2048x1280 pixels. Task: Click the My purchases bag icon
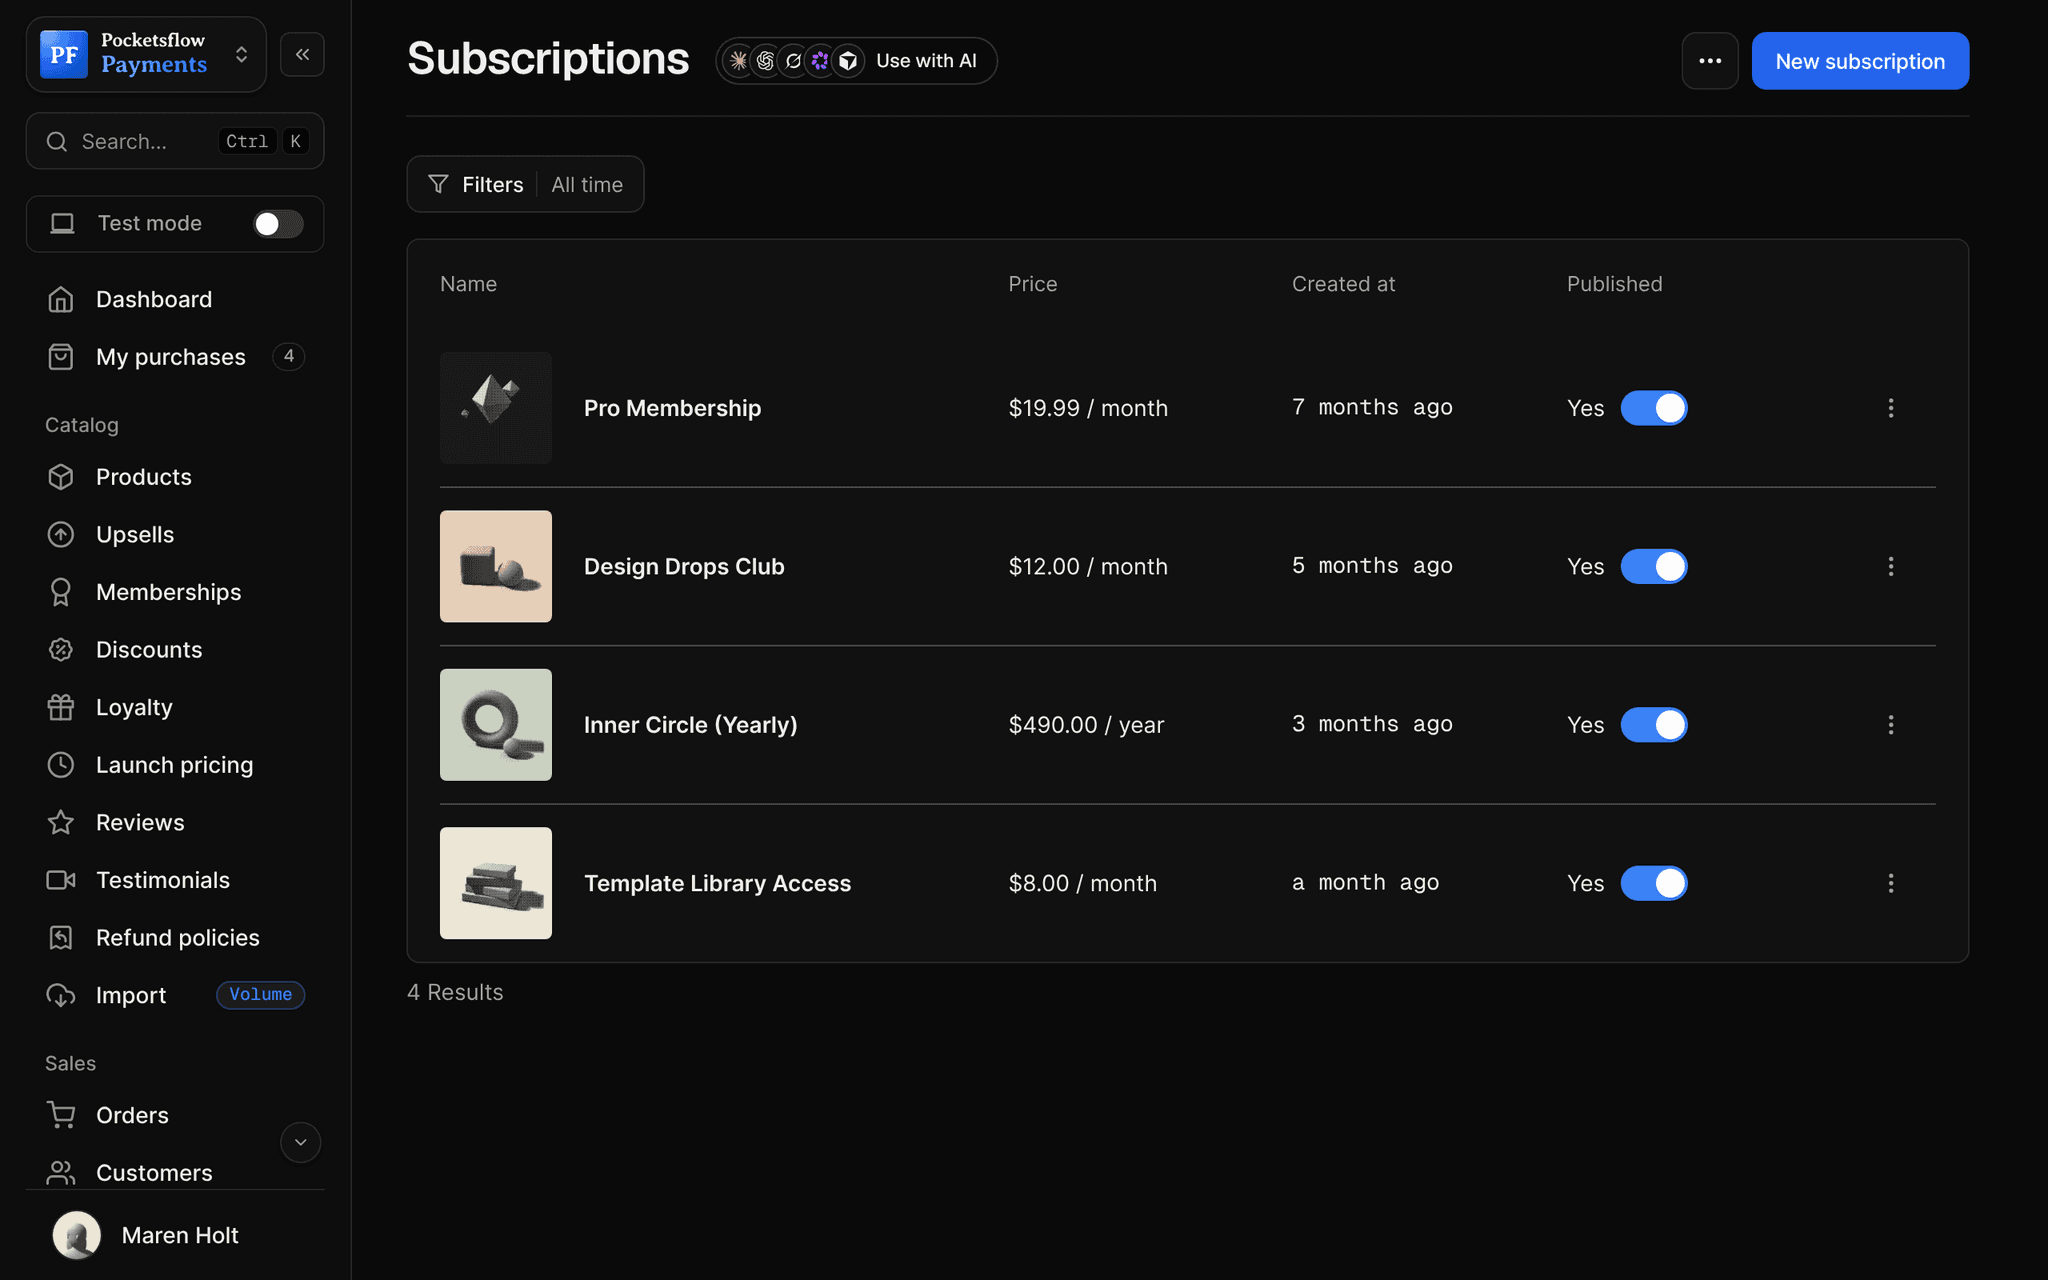pos(61,357)
